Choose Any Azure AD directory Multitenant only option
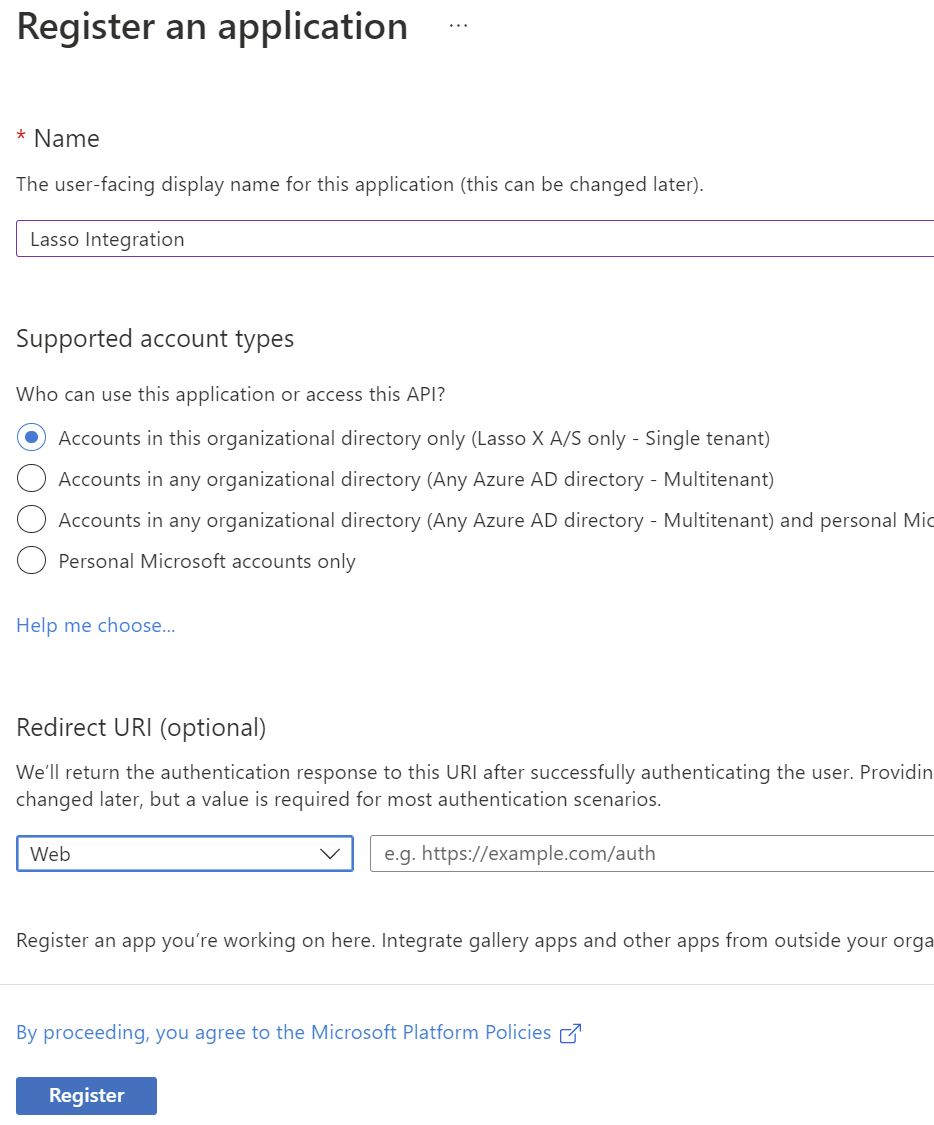This screenshot has width=934, height=1125. (x=32, y=479)
